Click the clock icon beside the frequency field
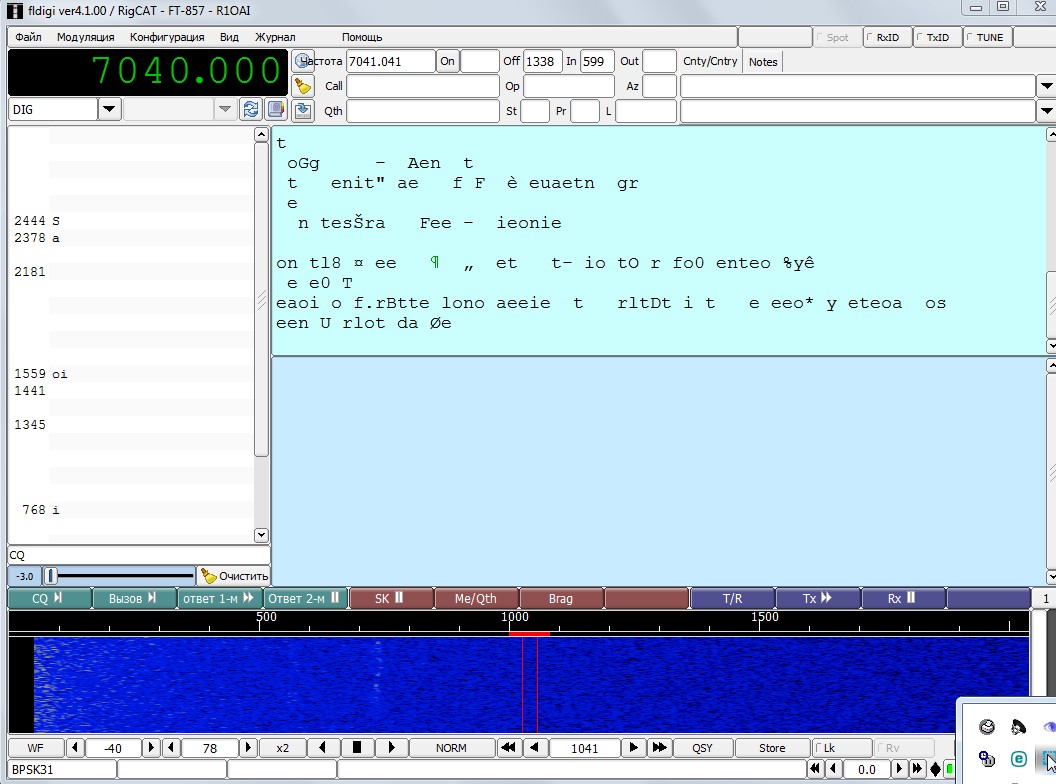Image resolution: width=1056 pixels, height=784 pixels. tap(303, 61)
